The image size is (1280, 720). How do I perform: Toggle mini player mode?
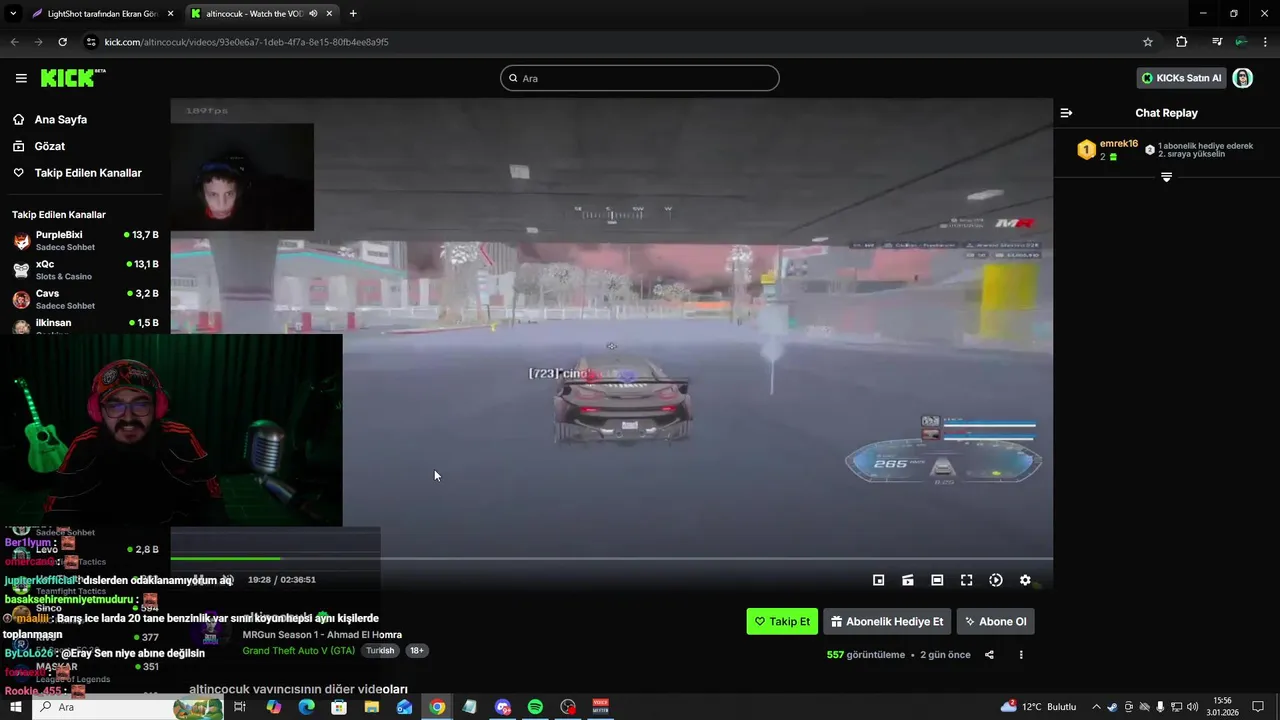878,580
